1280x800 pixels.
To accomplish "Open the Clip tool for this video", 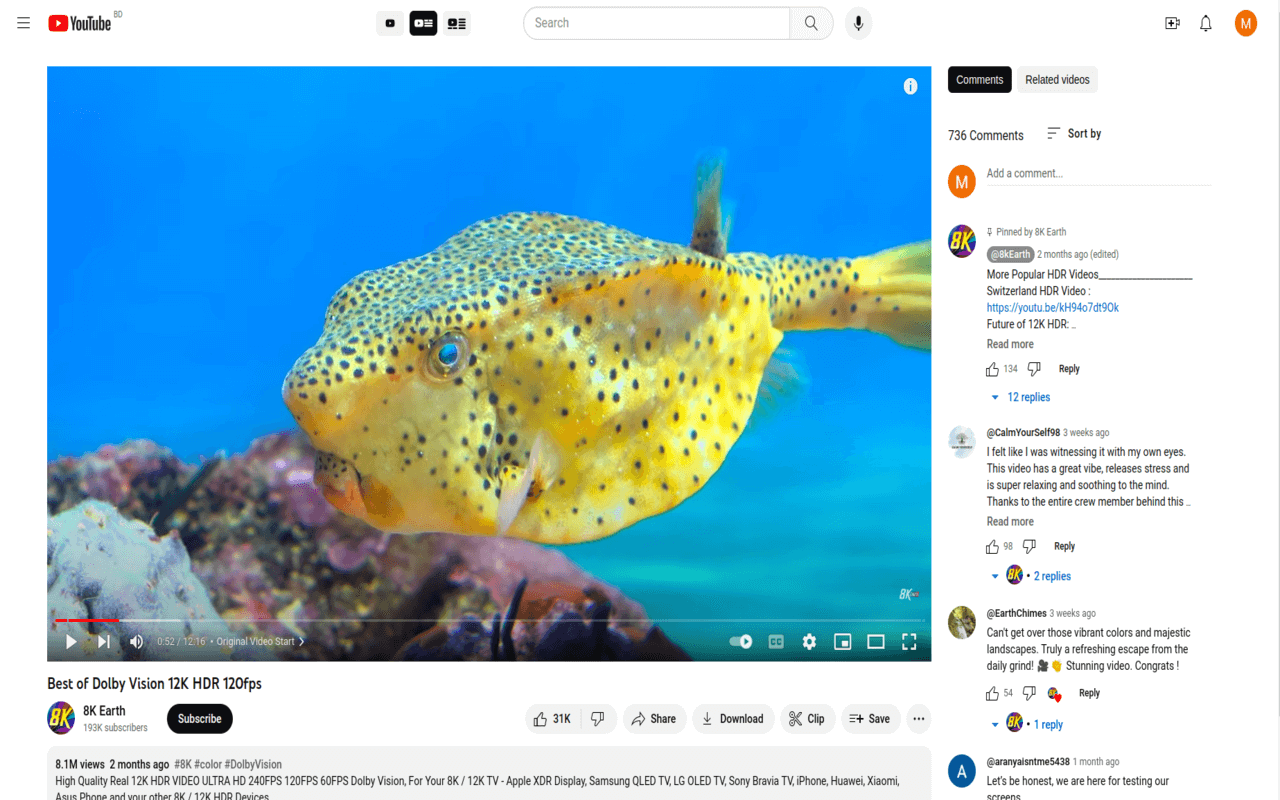I will pyautogui.click(x=807, y=718).
